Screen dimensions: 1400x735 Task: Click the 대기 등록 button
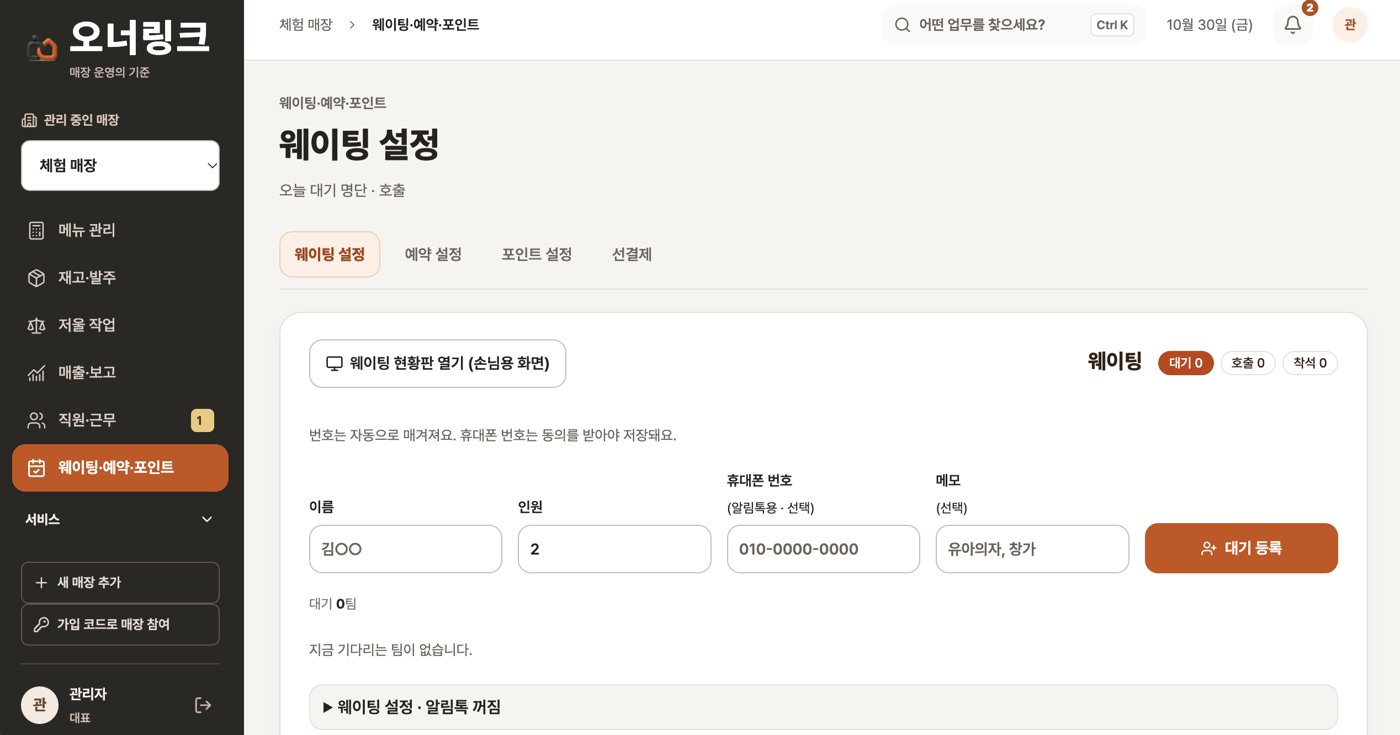click(1241, 548)
